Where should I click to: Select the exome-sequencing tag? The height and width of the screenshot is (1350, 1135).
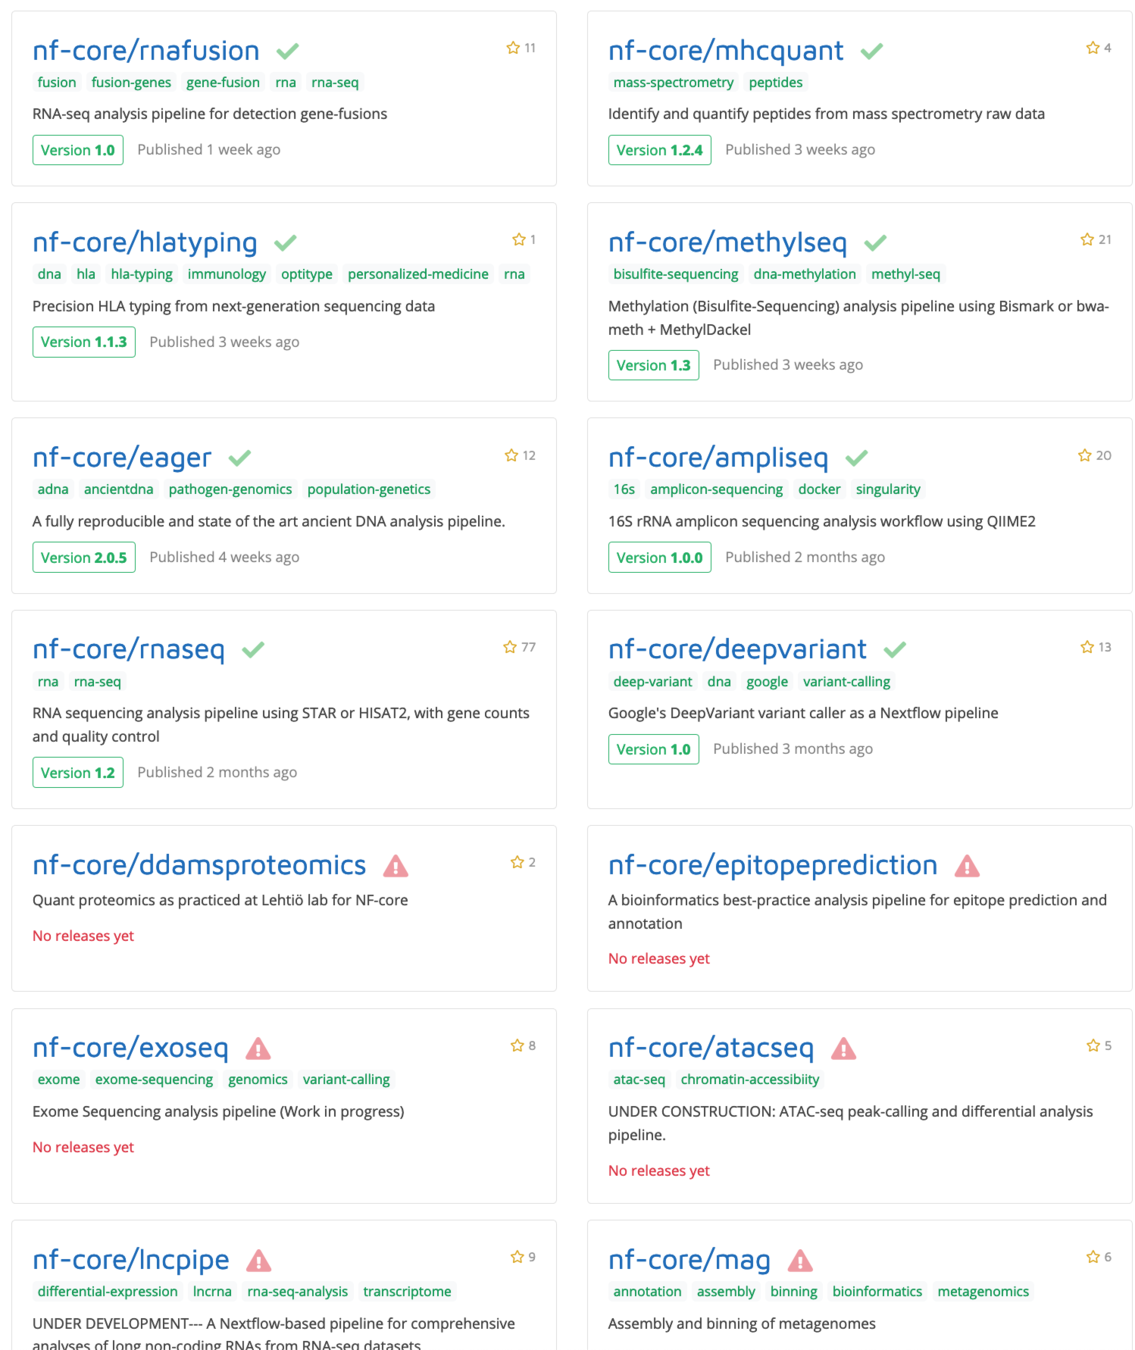click(154, 1080)
